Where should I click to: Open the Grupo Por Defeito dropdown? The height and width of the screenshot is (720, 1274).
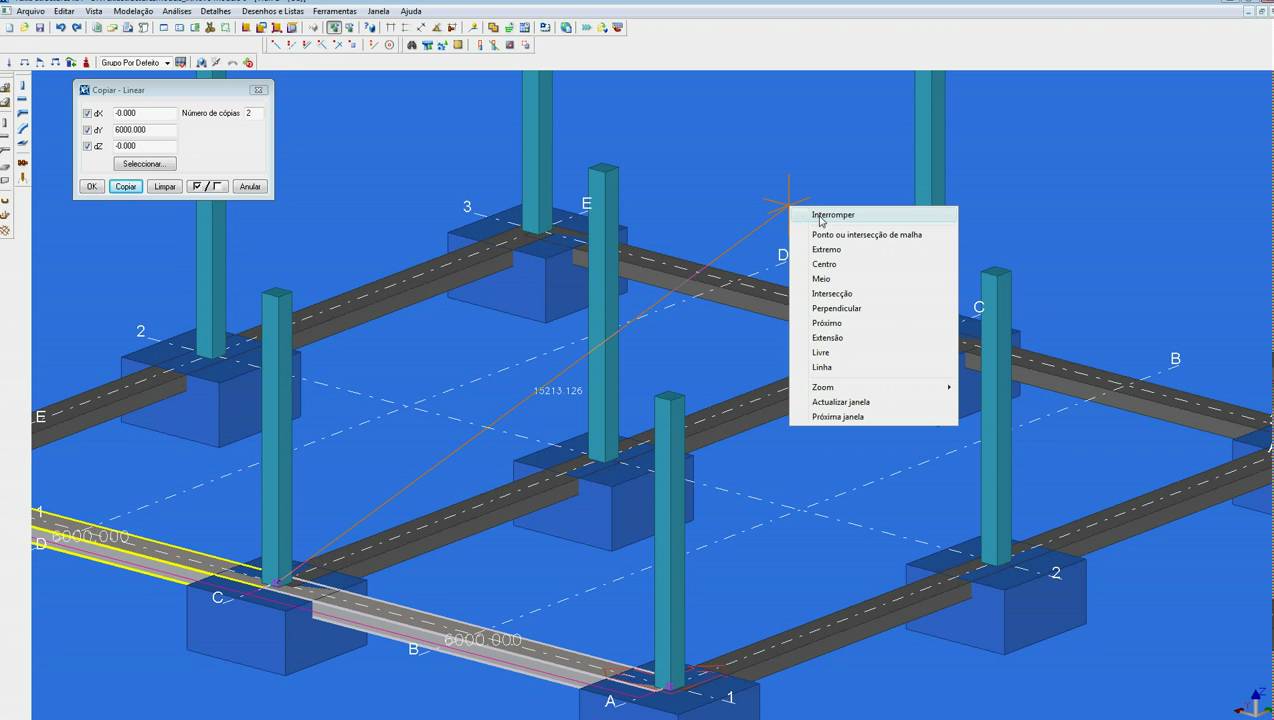167,62
